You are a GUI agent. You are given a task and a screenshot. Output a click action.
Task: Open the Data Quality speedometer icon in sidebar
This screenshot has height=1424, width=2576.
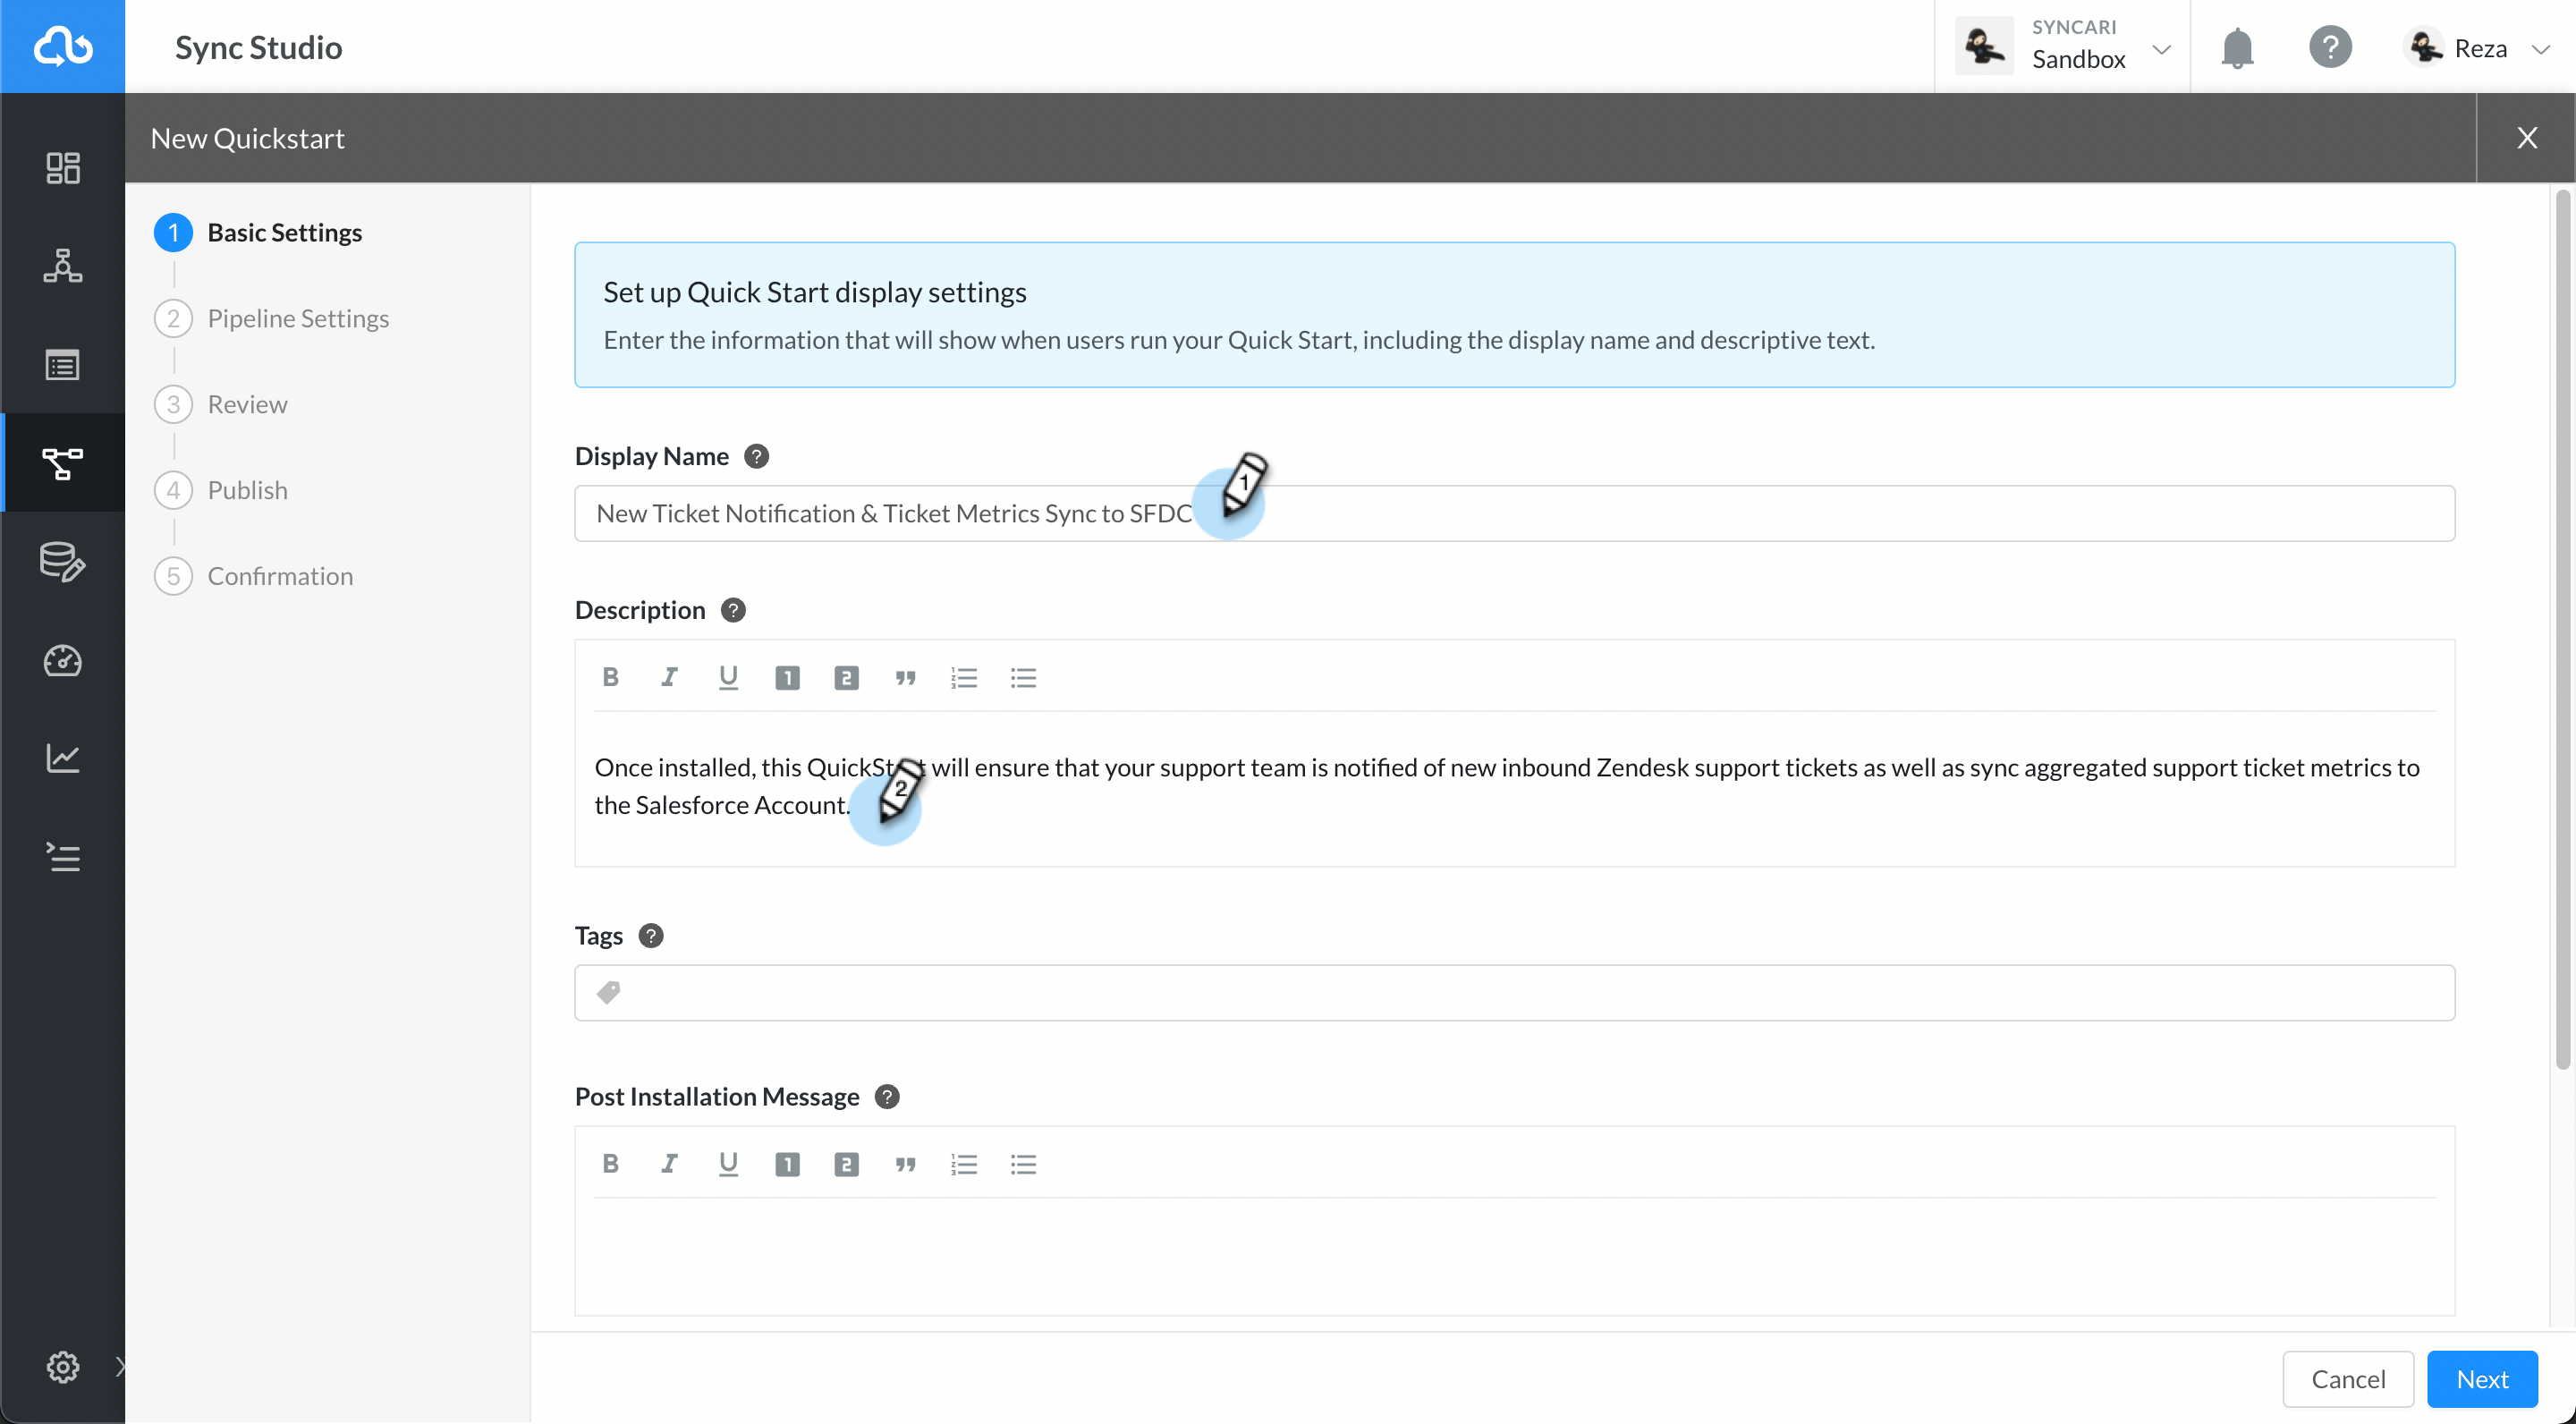pos(62,660)
